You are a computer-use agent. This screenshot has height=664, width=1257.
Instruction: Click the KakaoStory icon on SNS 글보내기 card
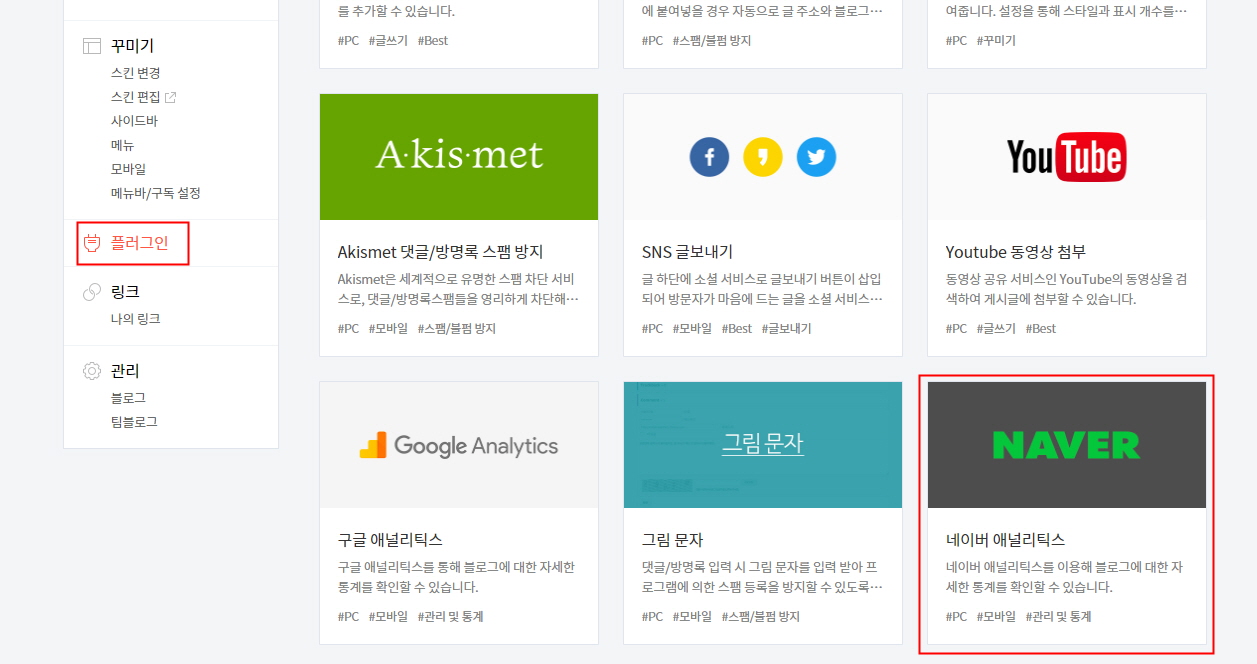762,157
